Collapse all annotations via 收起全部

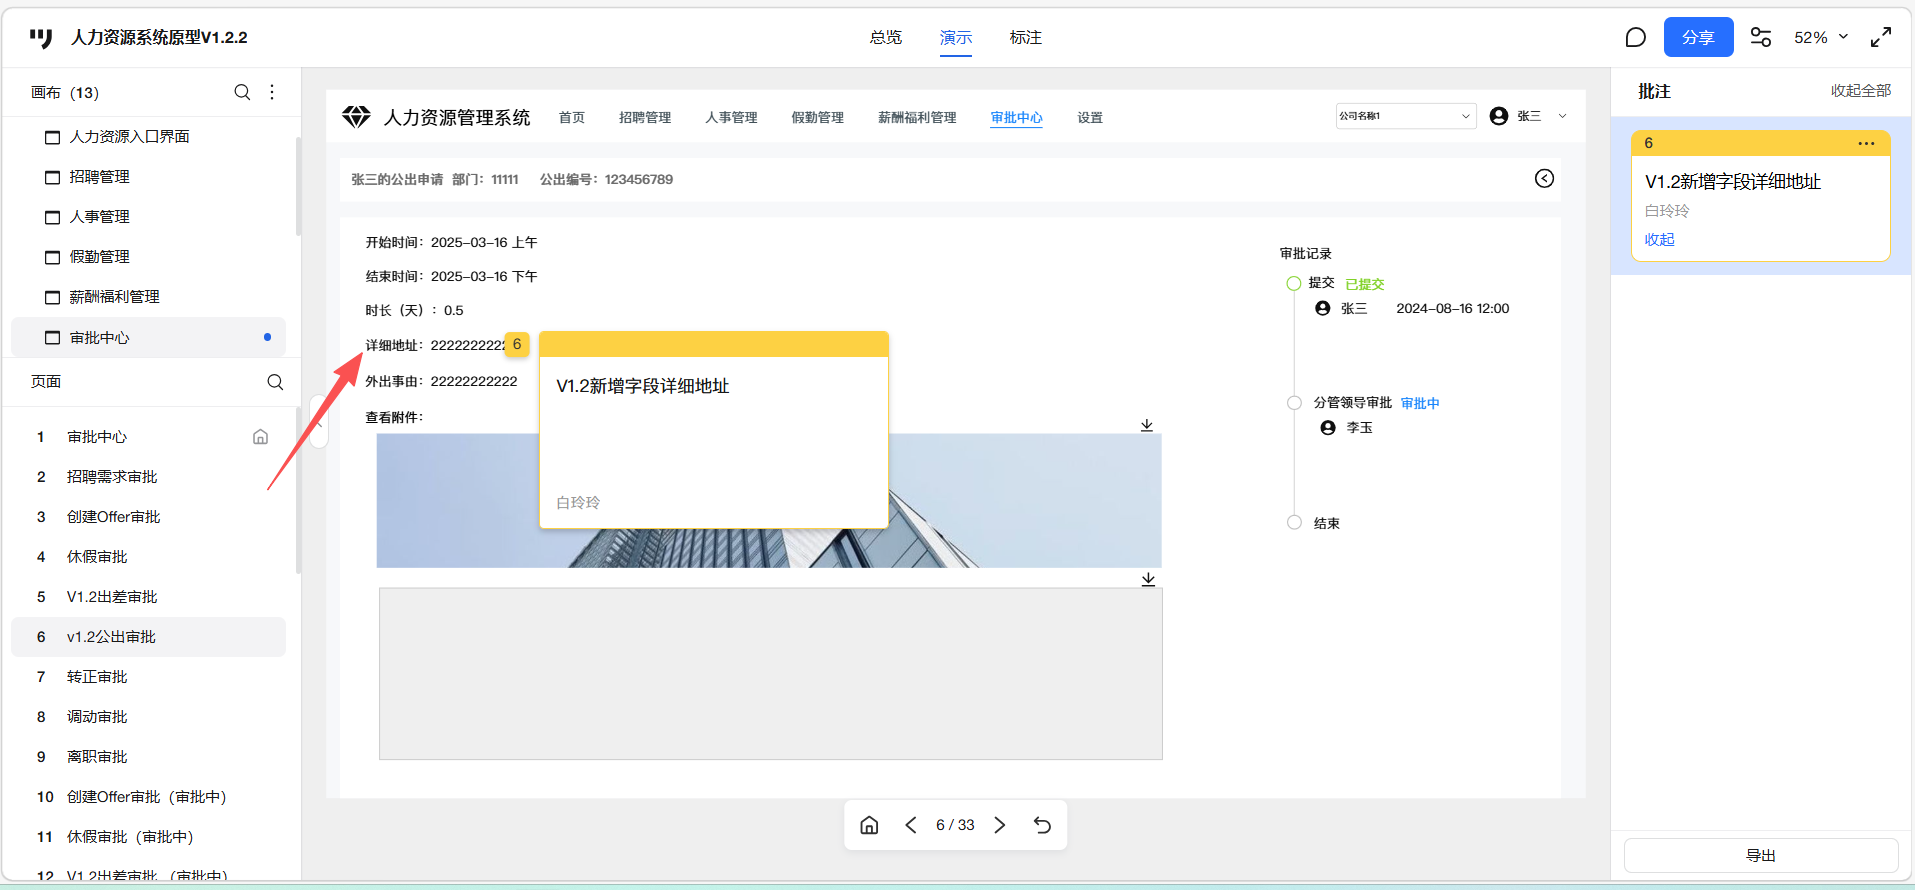click(x=1860, y=91)
